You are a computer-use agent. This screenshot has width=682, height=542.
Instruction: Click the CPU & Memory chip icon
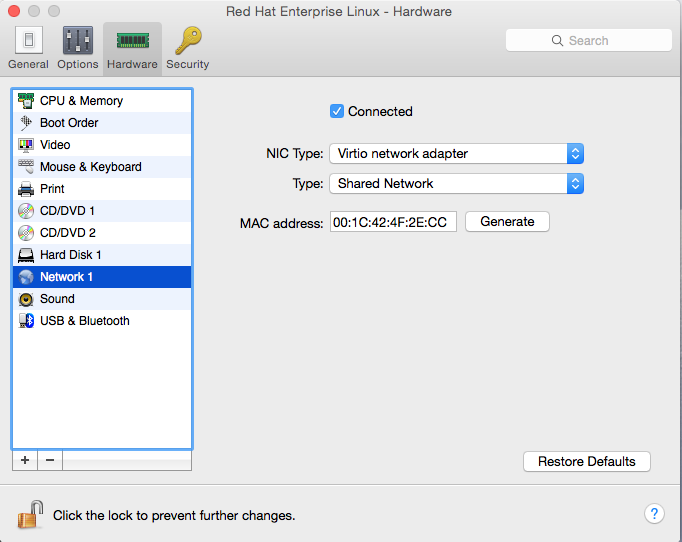[x=26, y=101]
